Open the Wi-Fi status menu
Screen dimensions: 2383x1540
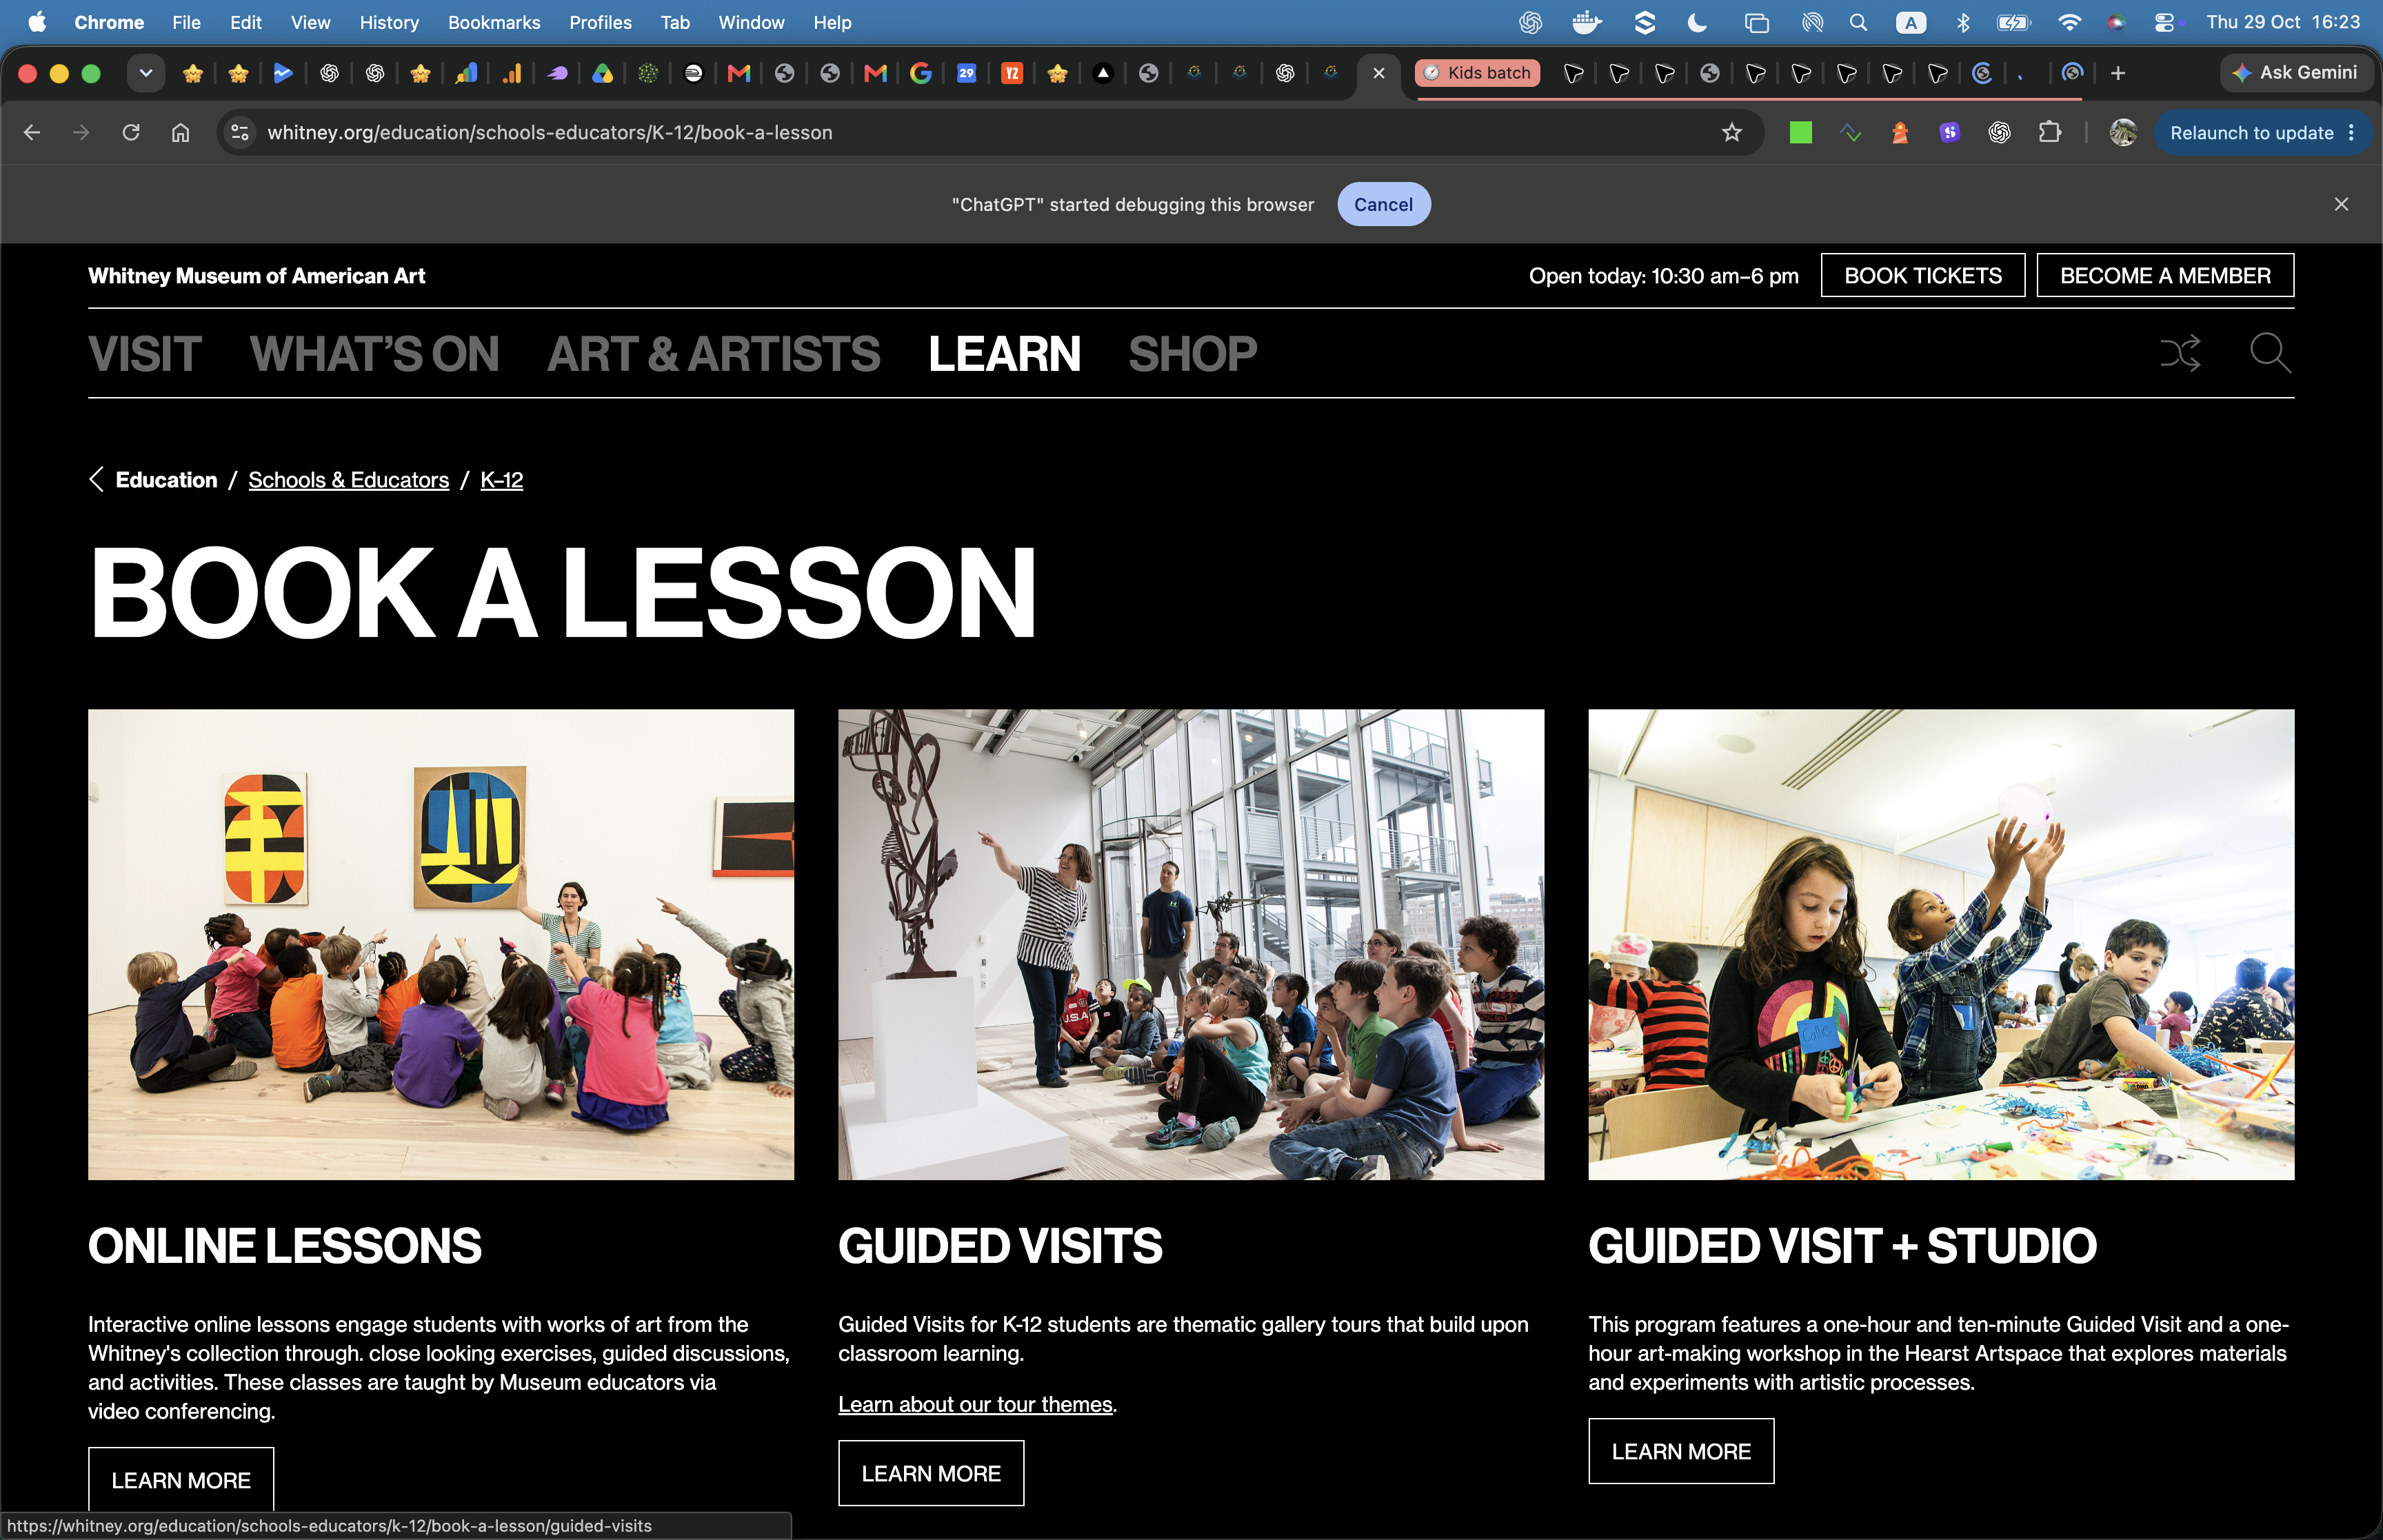point(2069,22)
